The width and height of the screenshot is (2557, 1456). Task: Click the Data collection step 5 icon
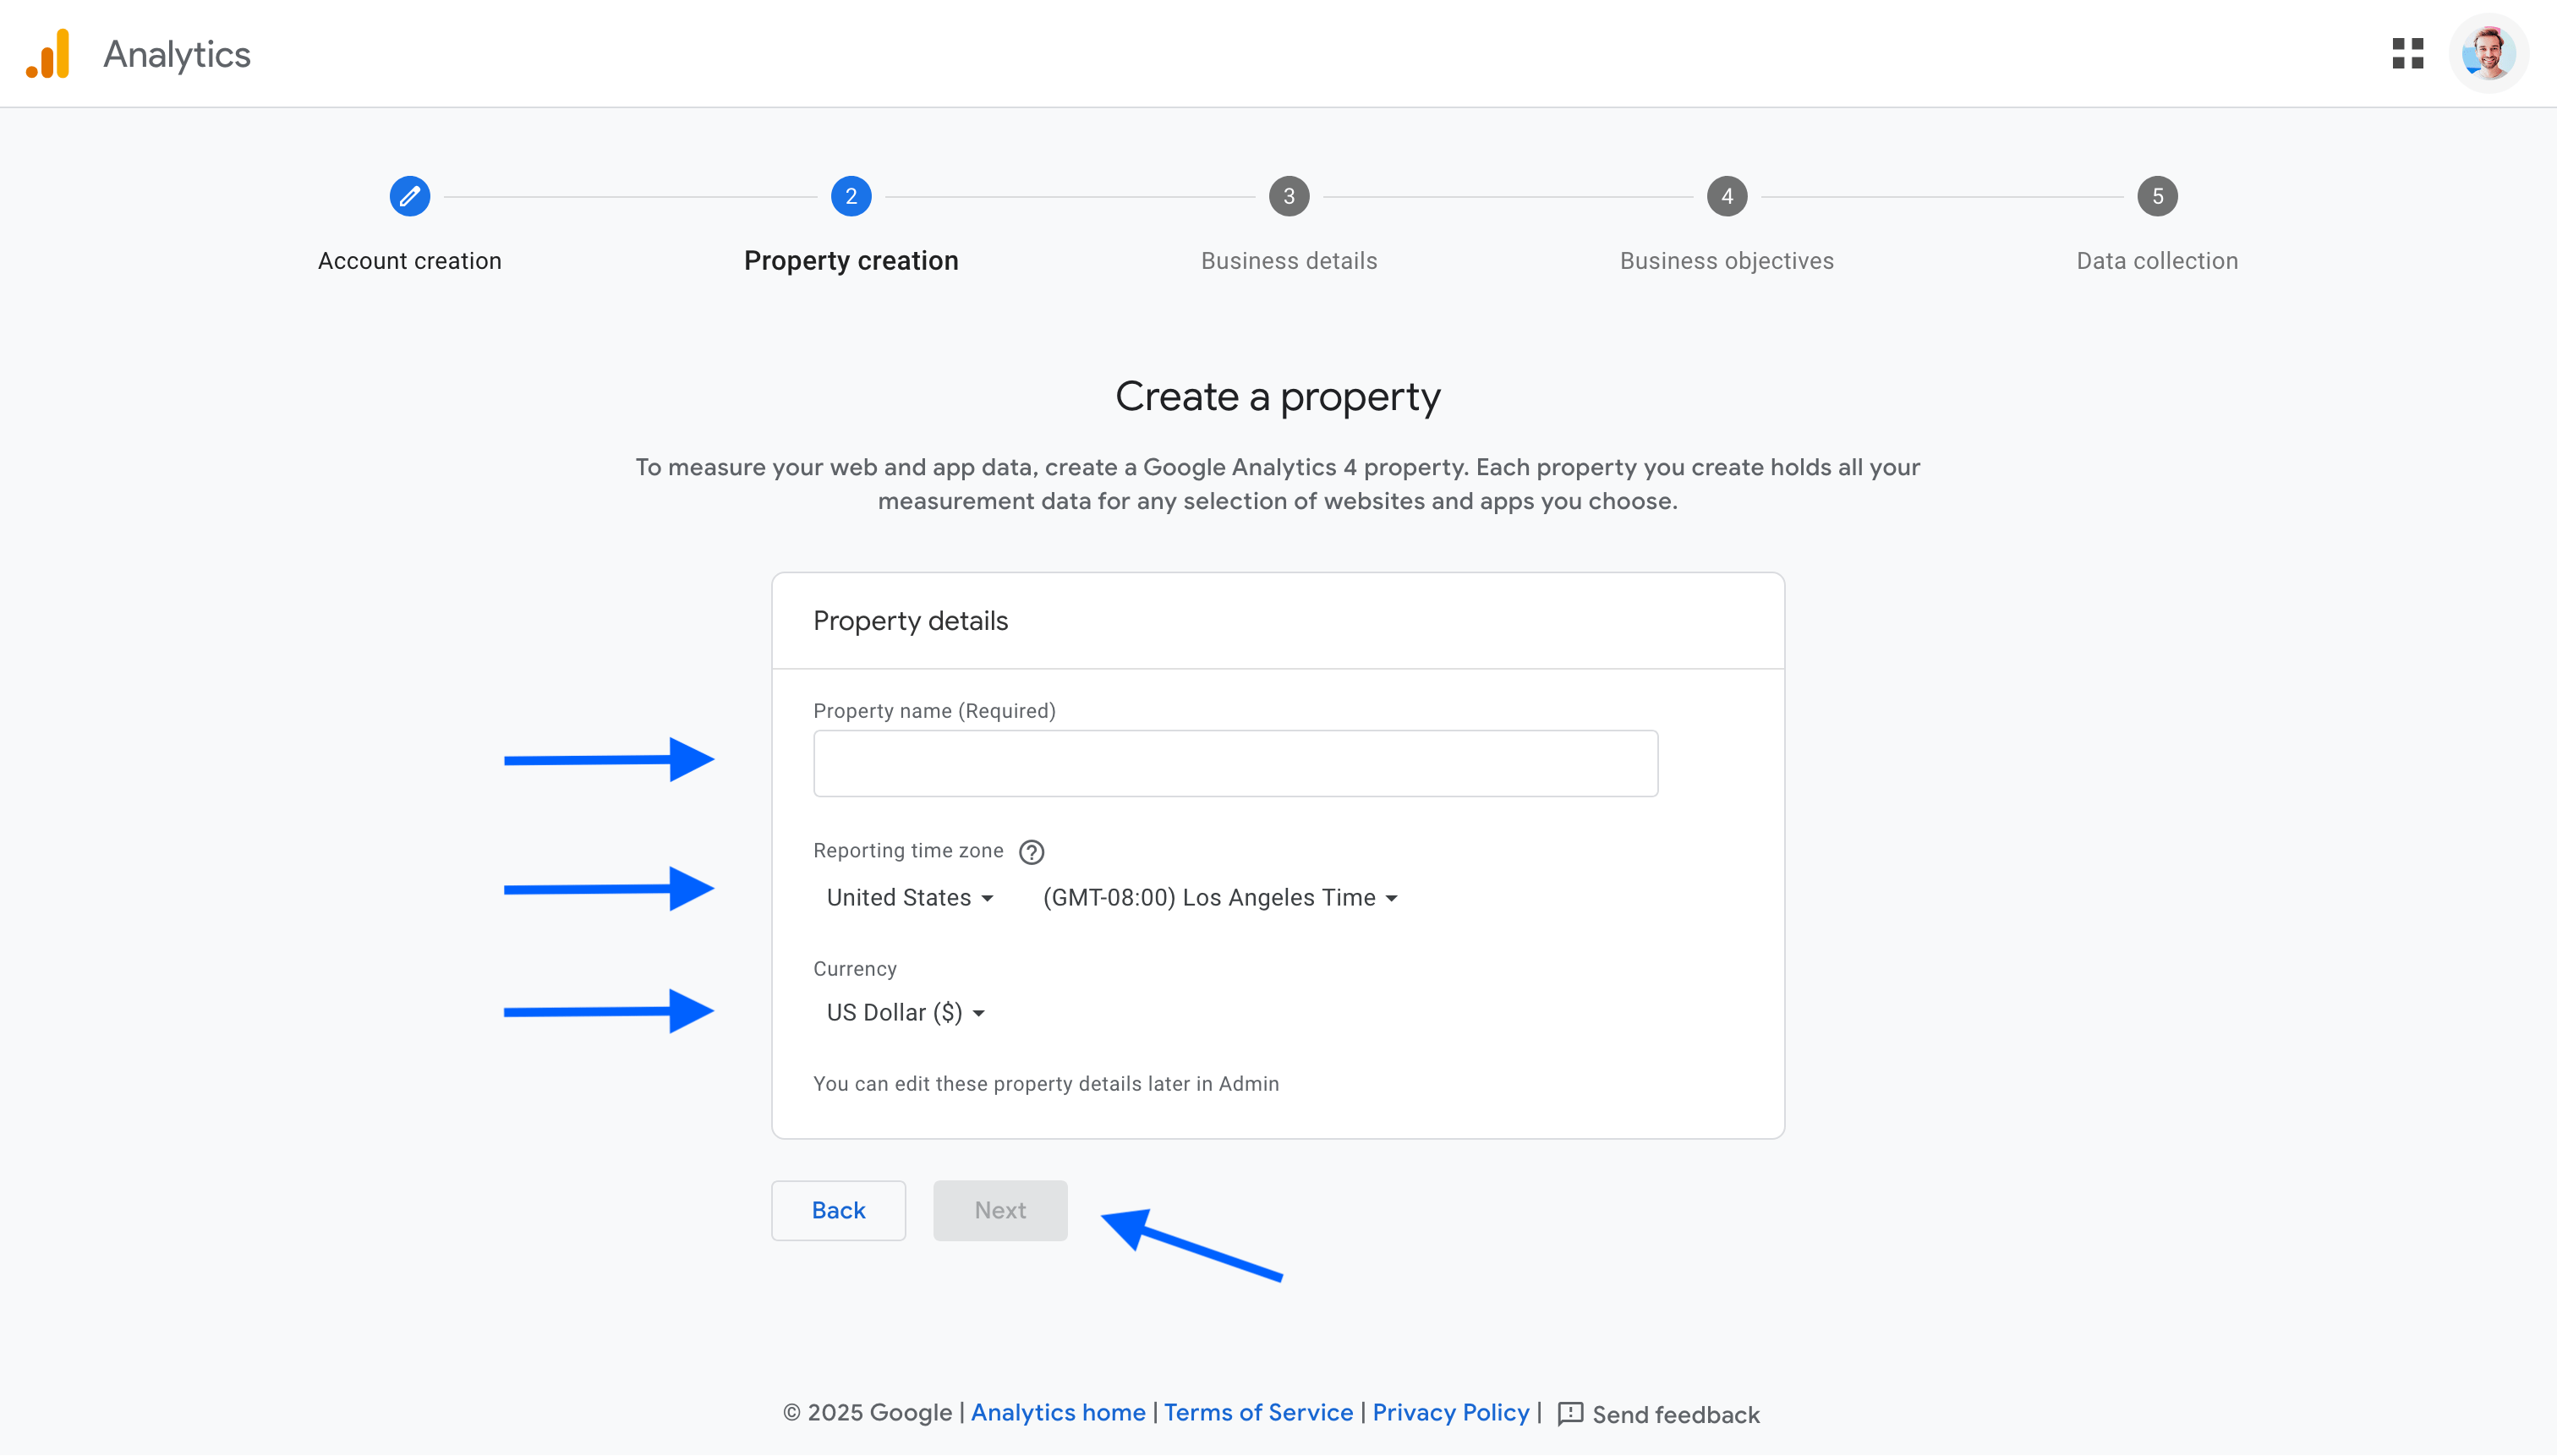point(2156,195)
